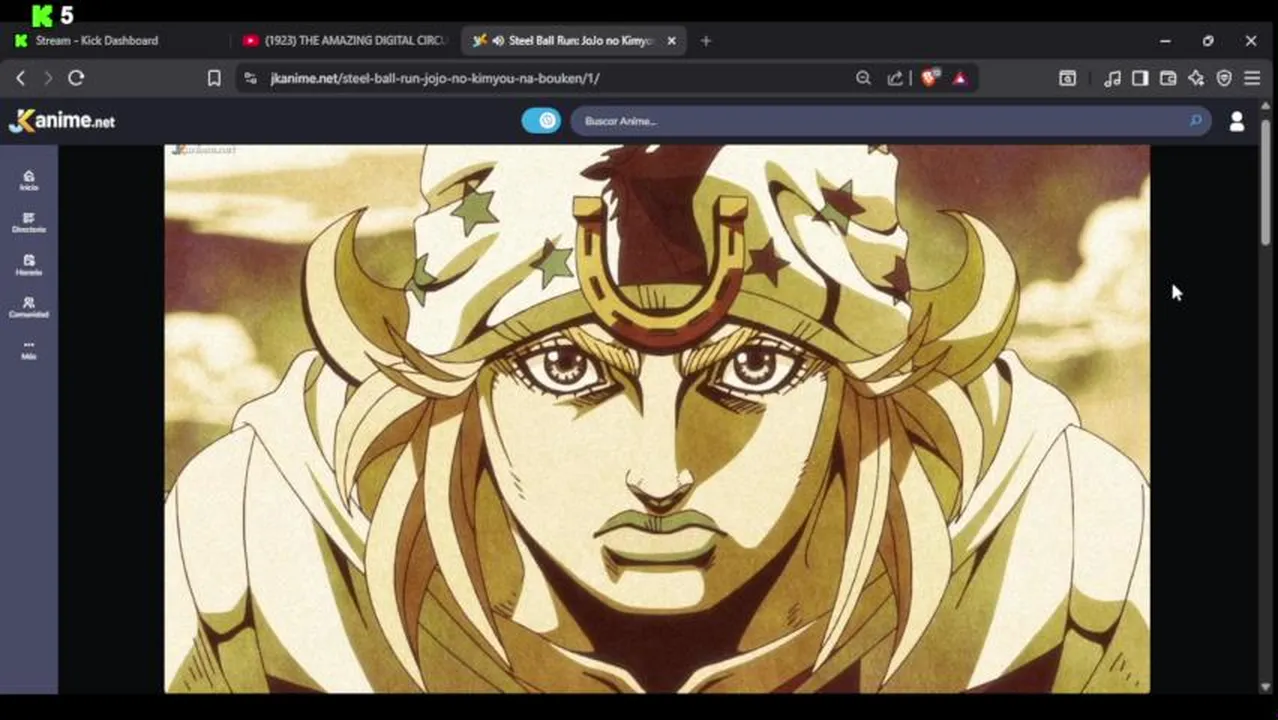Click the zoom-out magnifier in address bar
Viewport: 1278px width, 720px height.
click(863, 78)
